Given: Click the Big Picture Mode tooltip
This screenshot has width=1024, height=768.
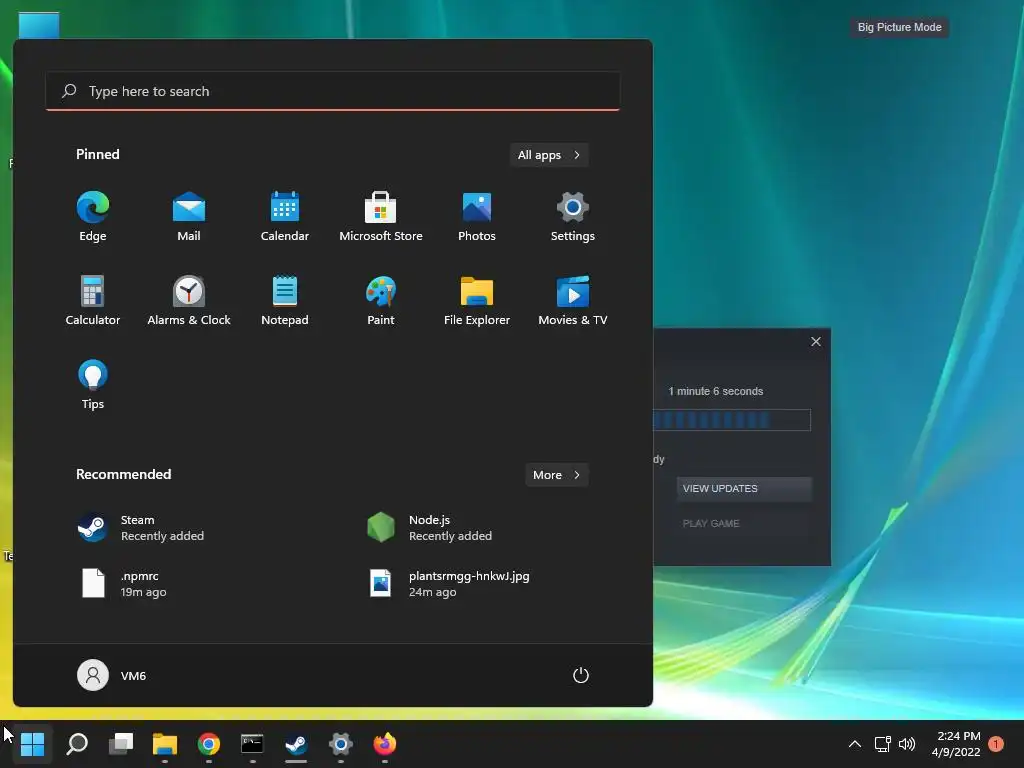Looking at the screenshot, I should pyautogui.click(x=899, y=27).
